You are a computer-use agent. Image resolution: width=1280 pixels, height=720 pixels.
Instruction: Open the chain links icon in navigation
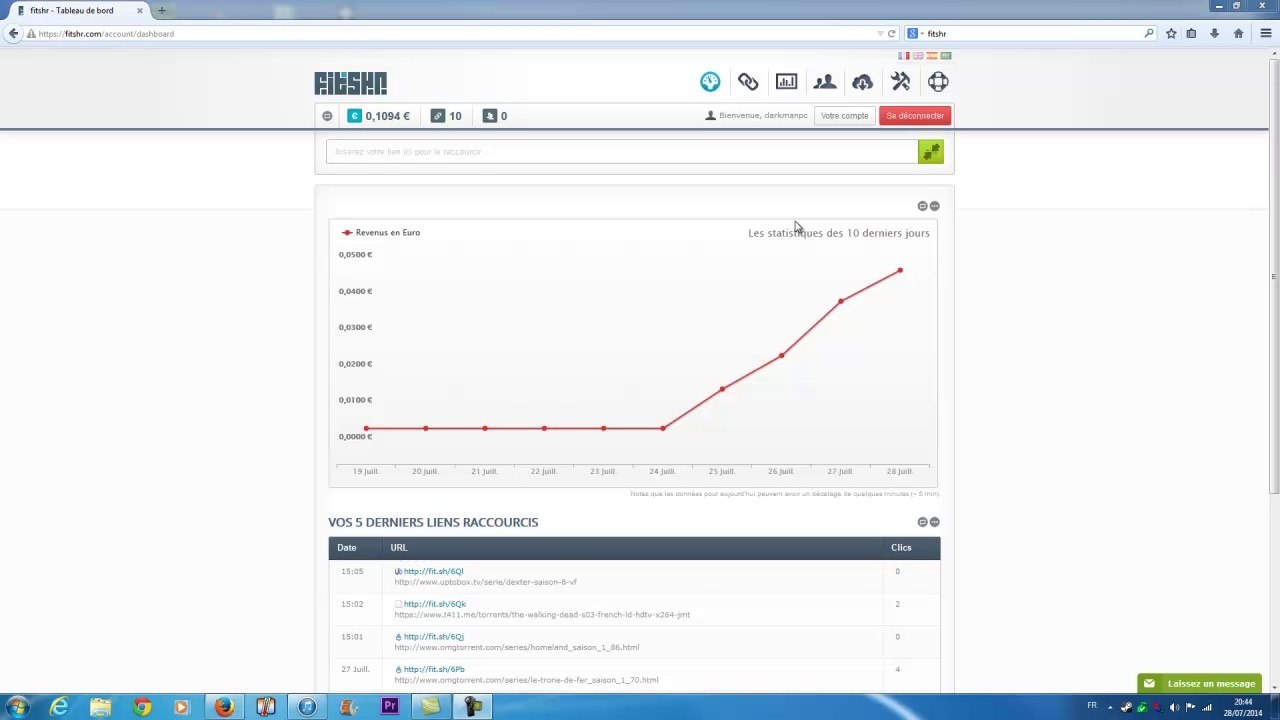pyautogui.click(x=748, y=82)
